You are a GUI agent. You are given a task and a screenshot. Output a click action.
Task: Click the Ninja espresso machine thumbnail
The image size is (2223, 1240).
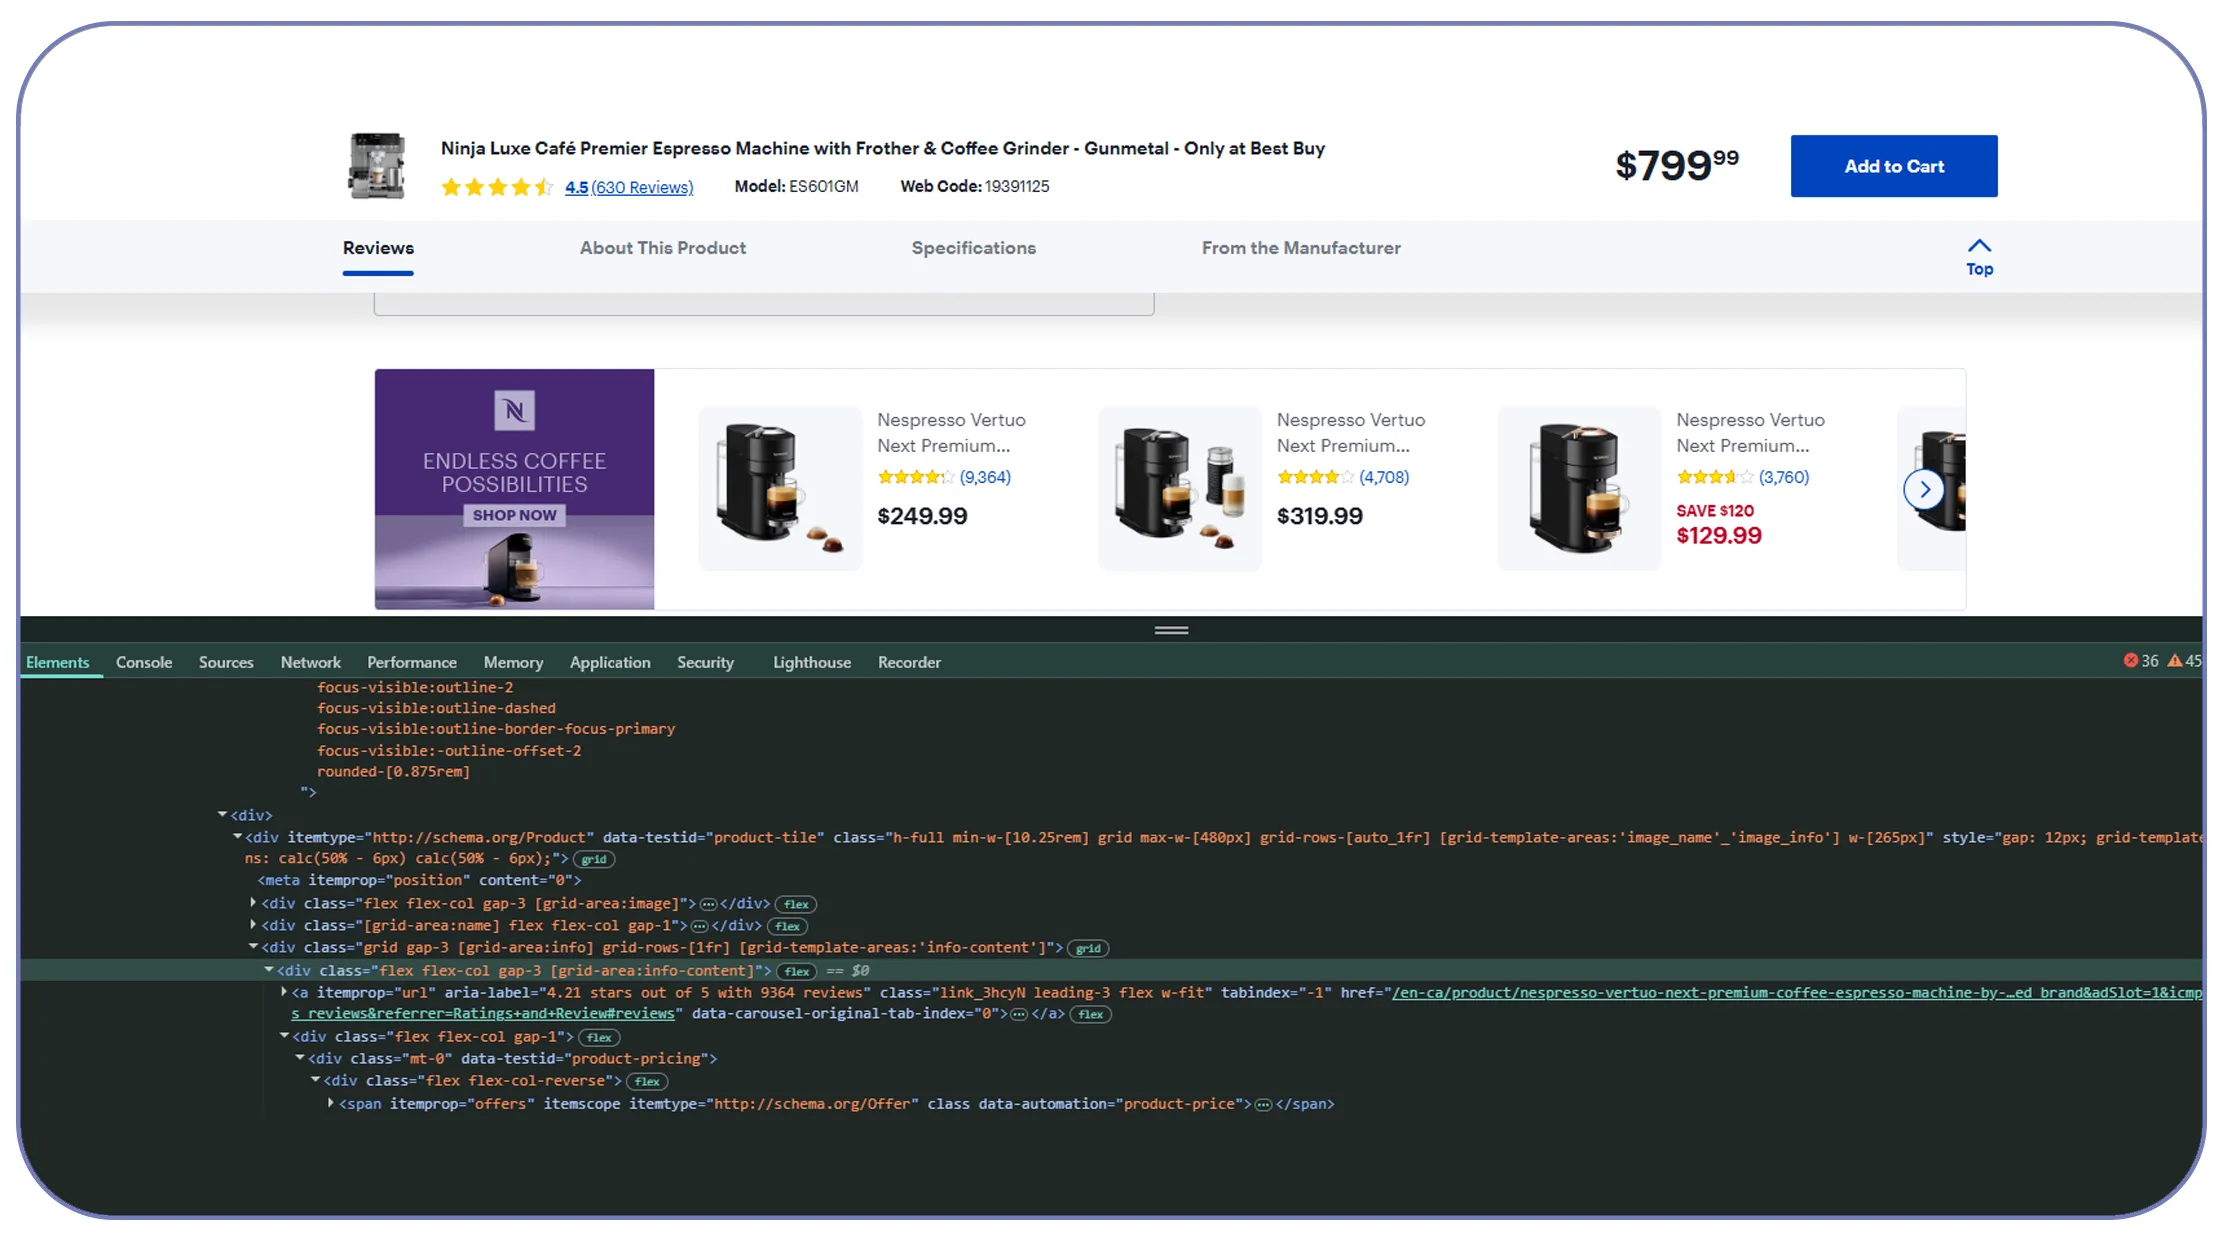tap(376, 165)
